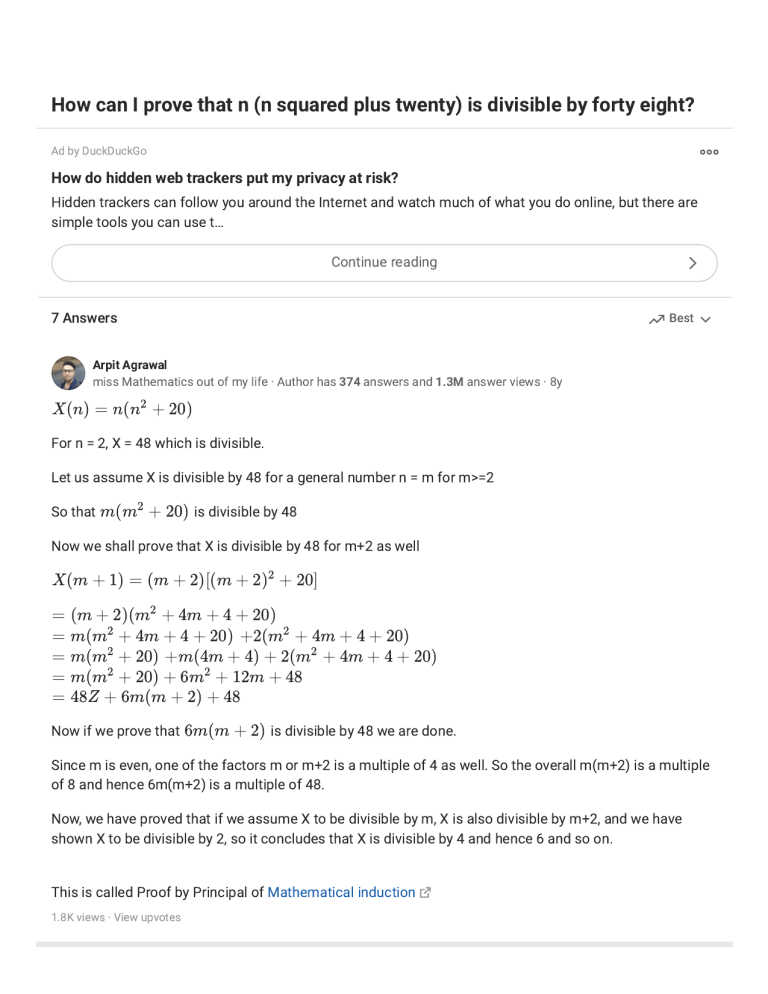Click the 1.8K views counter
Image resolution: width=768 pixels, height=994 pixels.
(x=76, y=917)
